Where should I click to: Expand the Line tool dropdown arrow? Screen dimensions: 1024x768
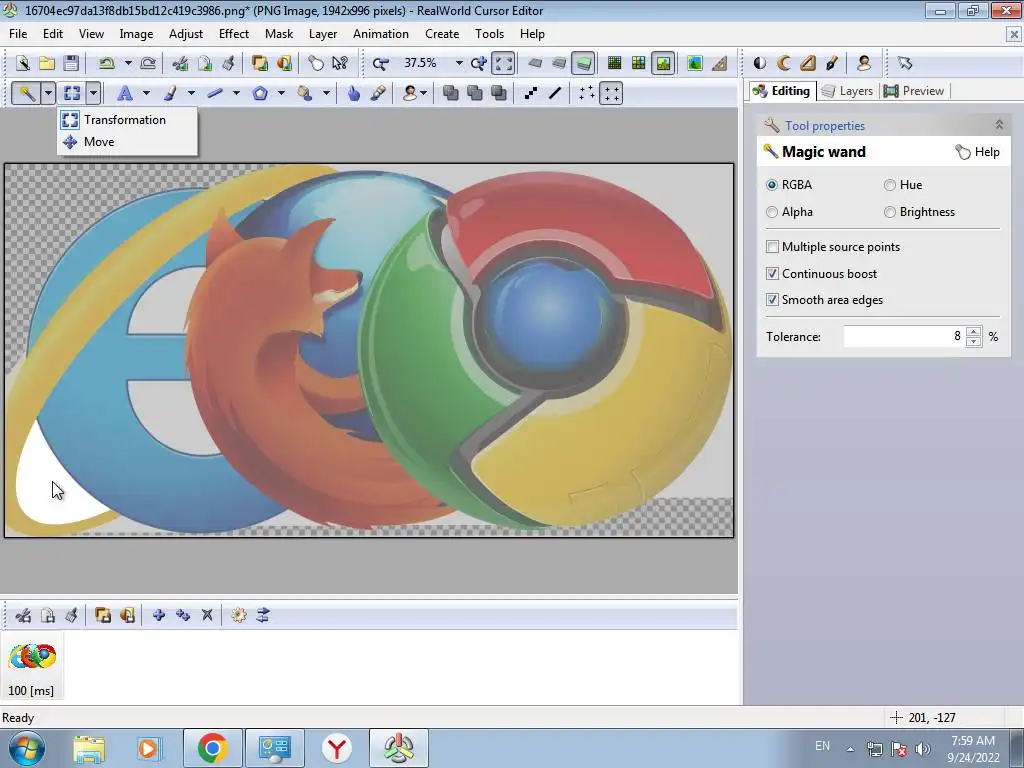click(236, 93)
